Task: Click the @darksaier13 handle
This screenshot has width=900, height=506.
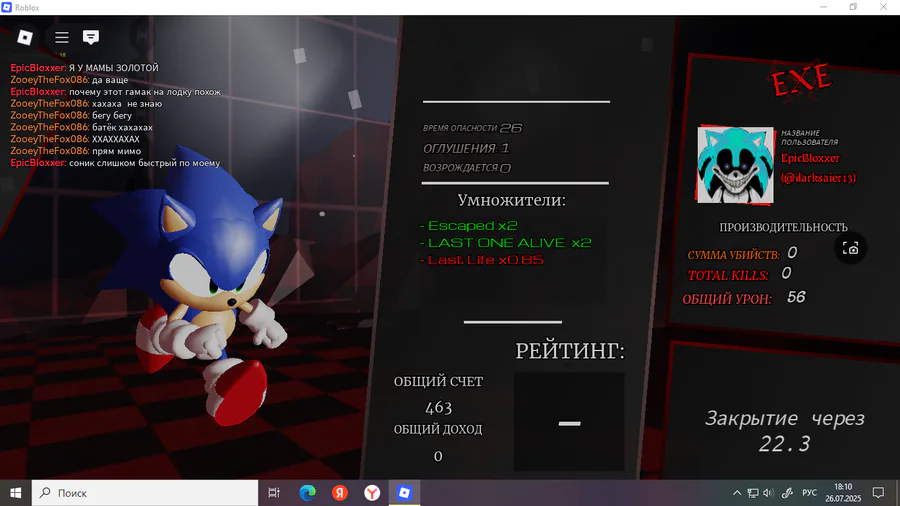Action: (x=818, y=178)
